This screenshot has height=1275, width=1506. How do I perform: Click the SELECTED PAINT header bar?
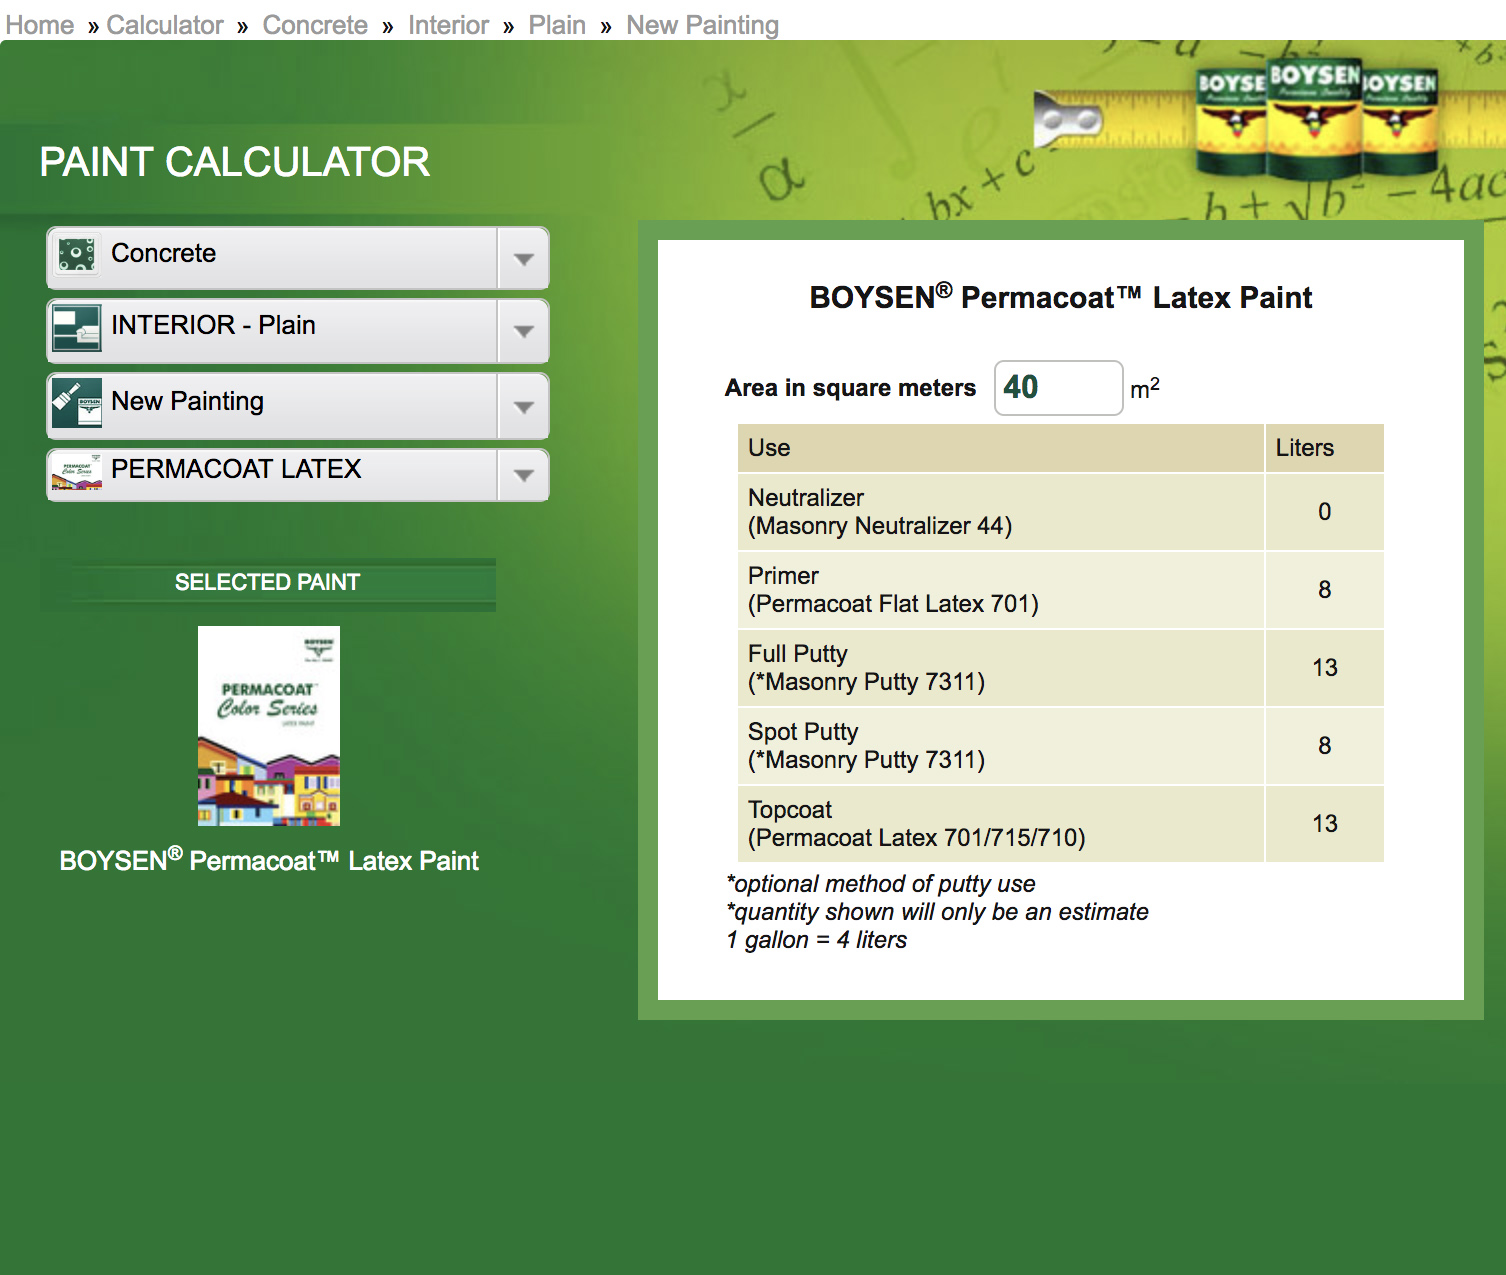click(268, 583)
